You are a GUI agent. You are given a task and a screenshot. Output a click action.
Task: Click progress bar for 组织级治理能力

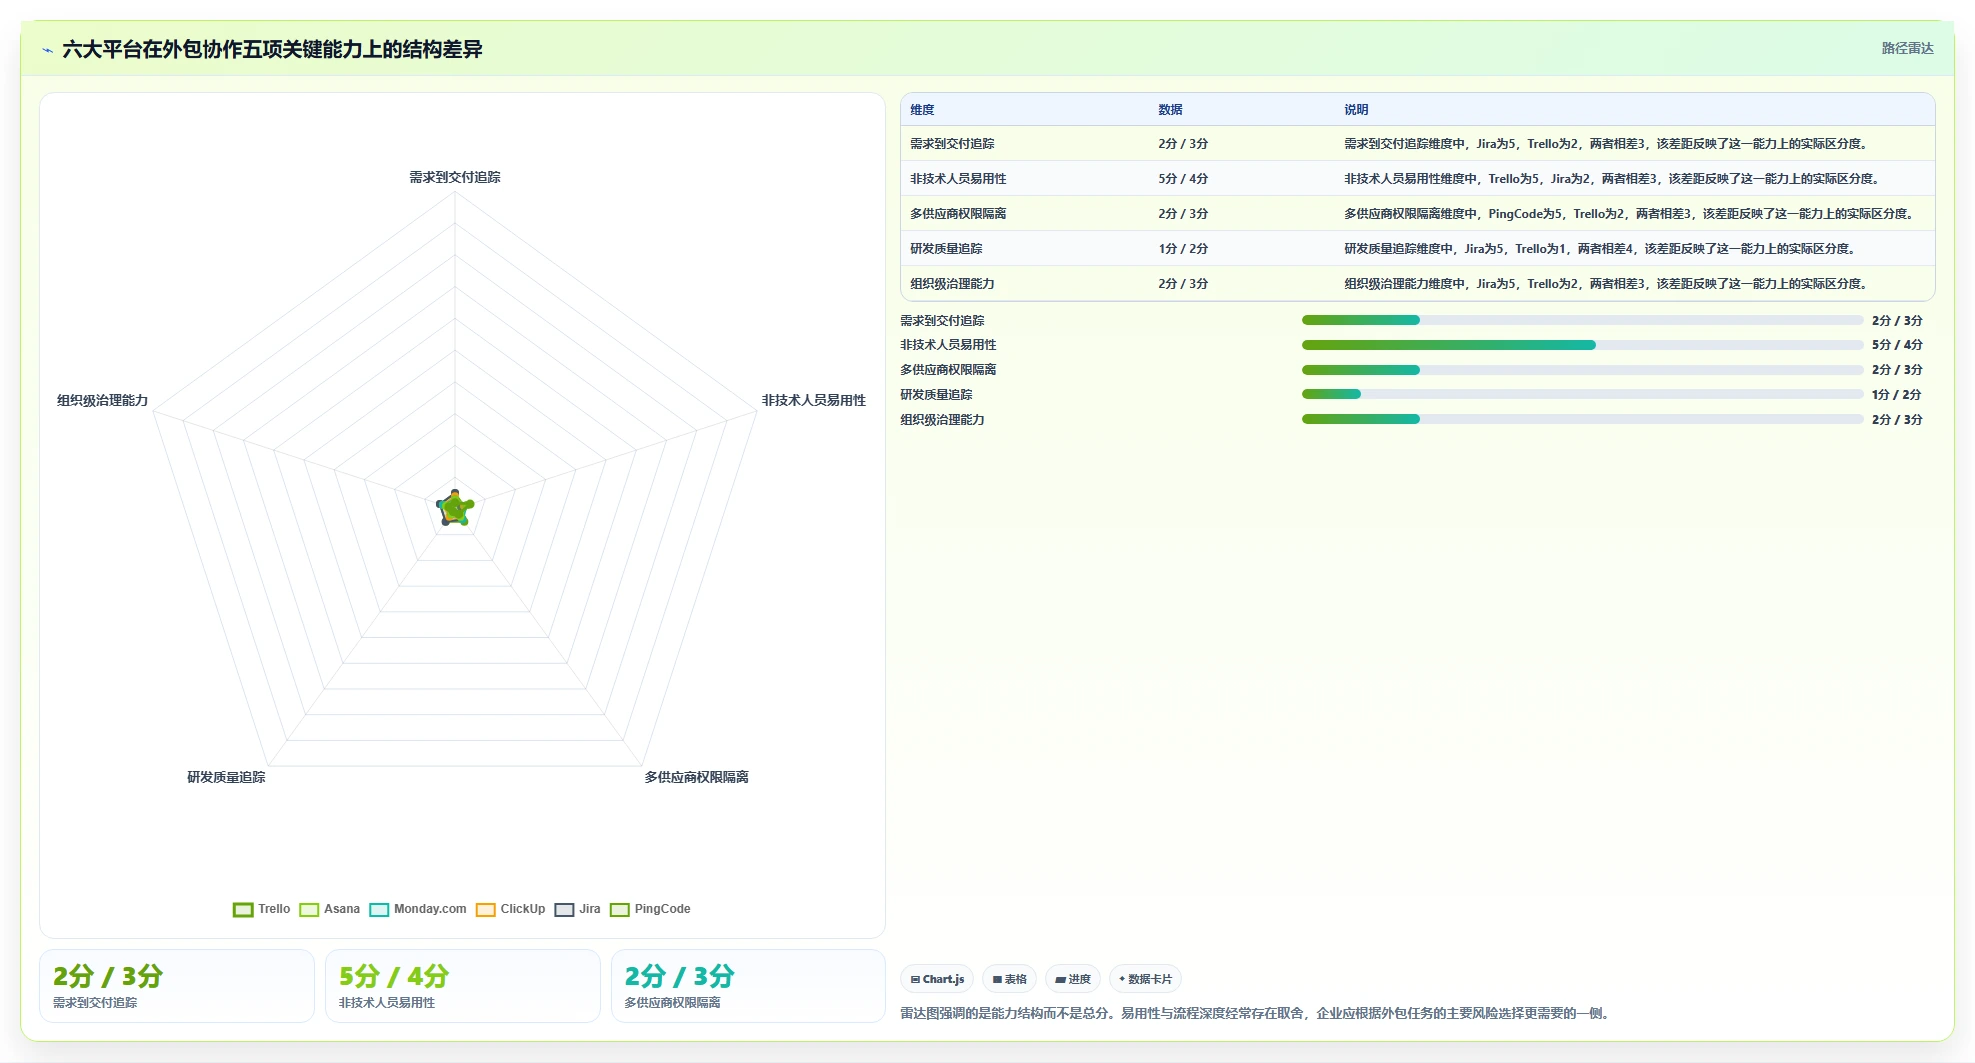tap(1582, 419)
